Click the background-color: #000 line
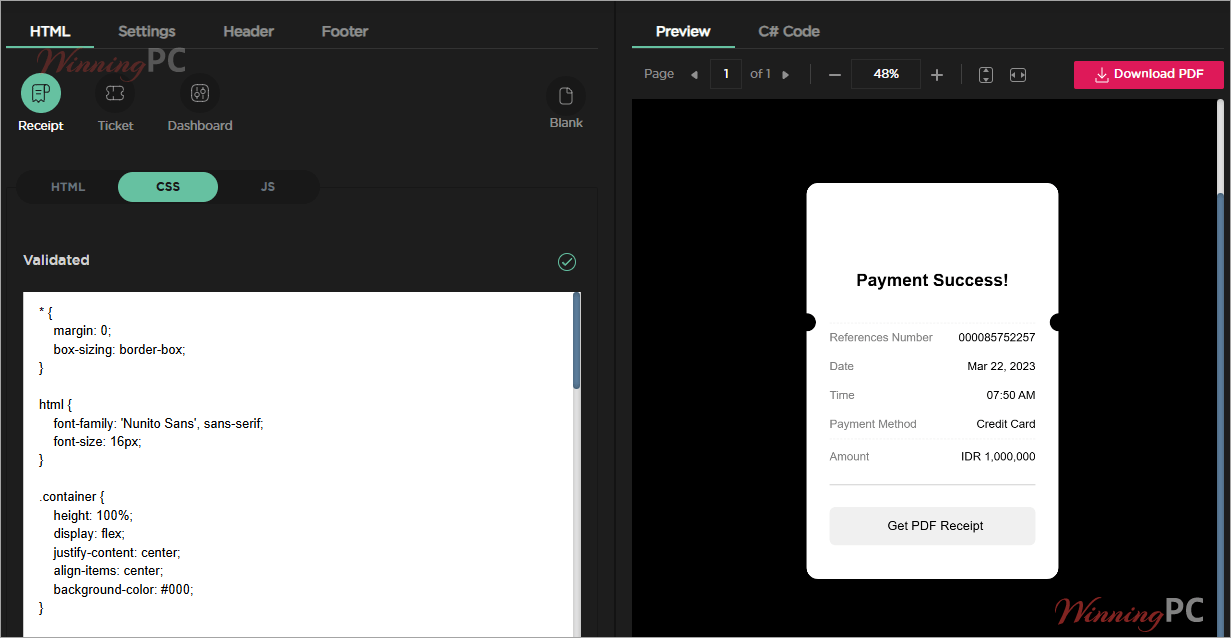The height and width of the screenshot is (638, 1231). coord(123,589)
